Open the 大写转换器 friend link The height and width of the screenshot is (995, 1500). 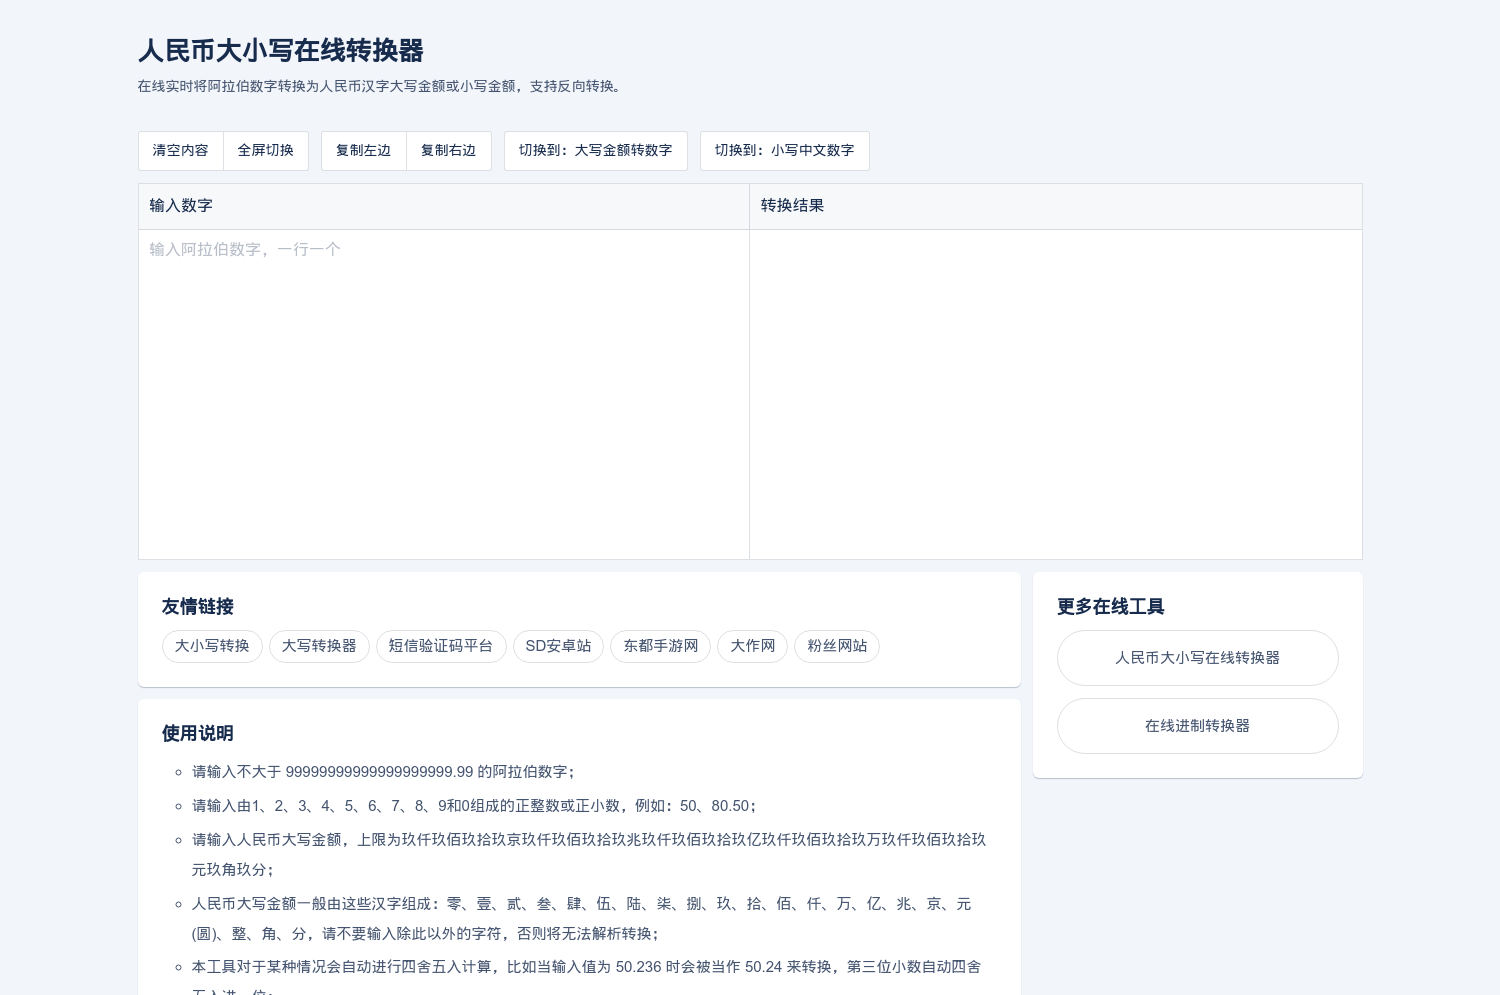pos(319,646)
